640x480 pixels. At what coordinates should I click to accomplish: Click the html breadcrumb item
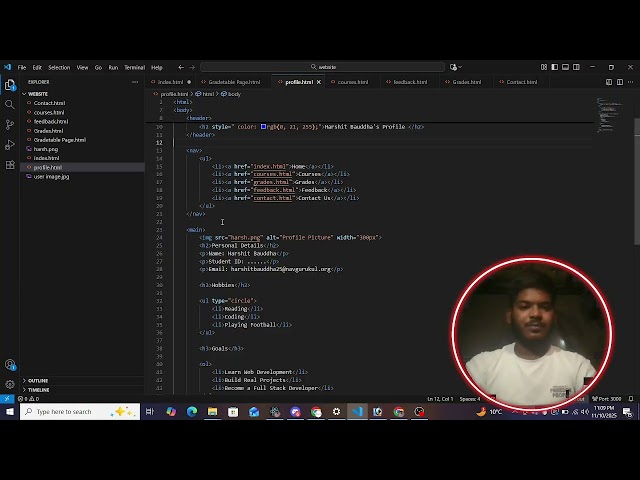pos(204,94)
